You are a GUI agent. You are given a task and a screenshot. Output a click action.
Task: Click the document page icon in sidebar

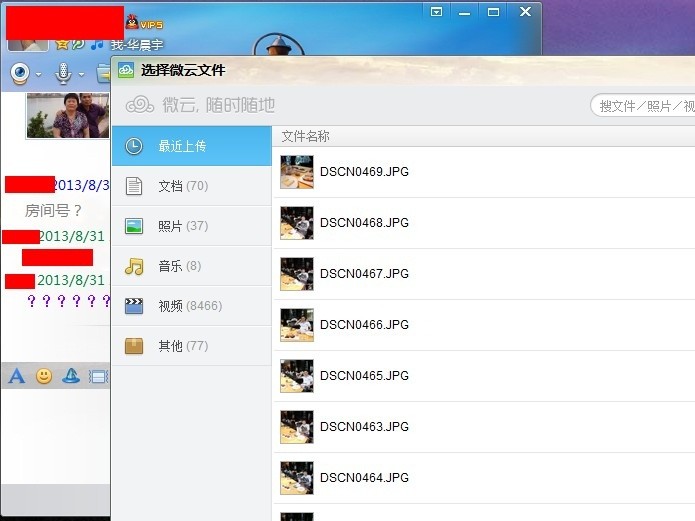pos(134,186)
